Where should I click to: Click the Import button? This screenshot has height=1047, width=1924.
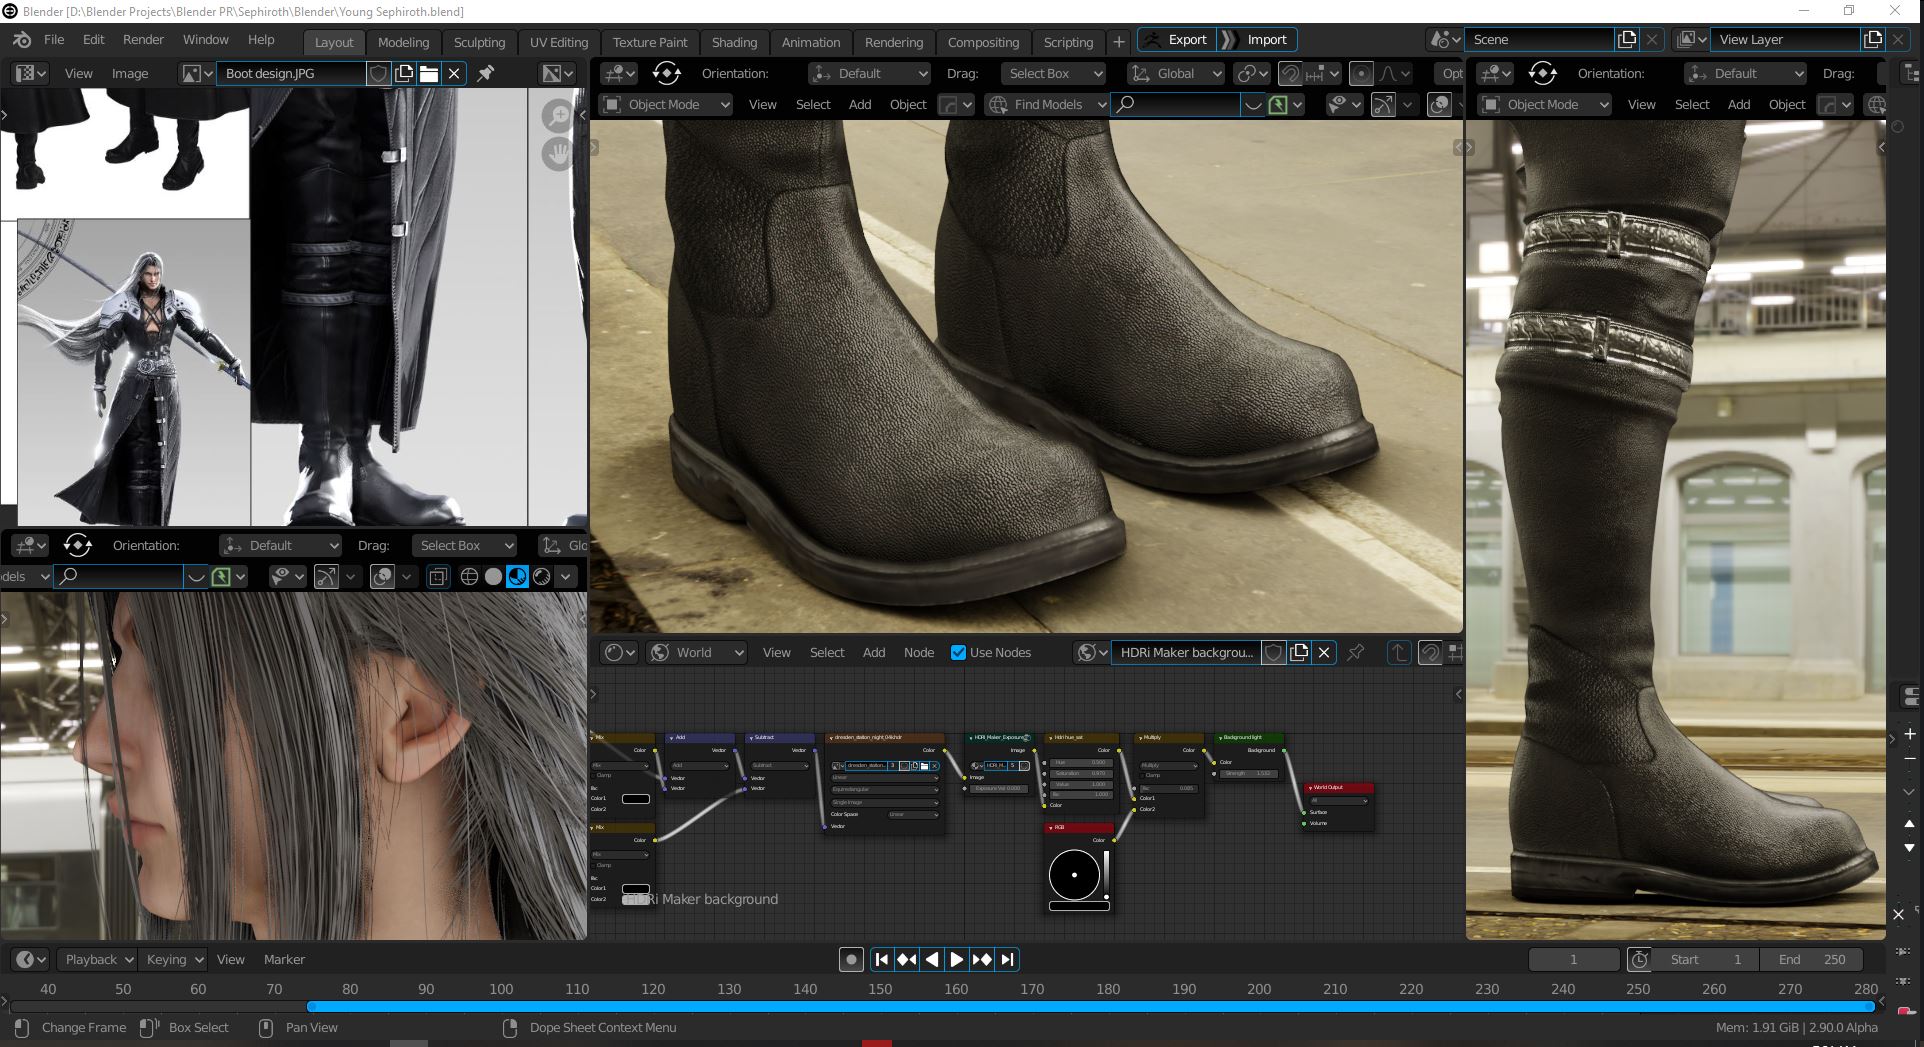click(1257, 40)
